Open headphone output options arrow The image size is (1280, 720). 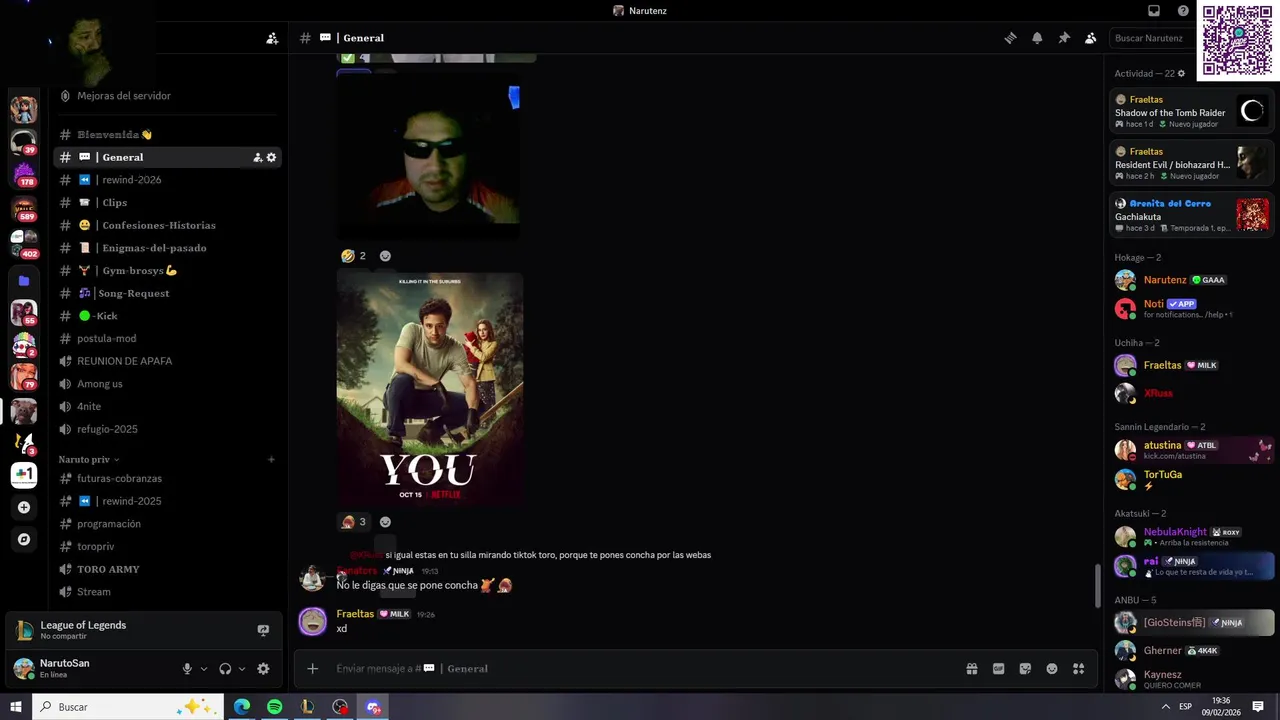pos(242,669)
